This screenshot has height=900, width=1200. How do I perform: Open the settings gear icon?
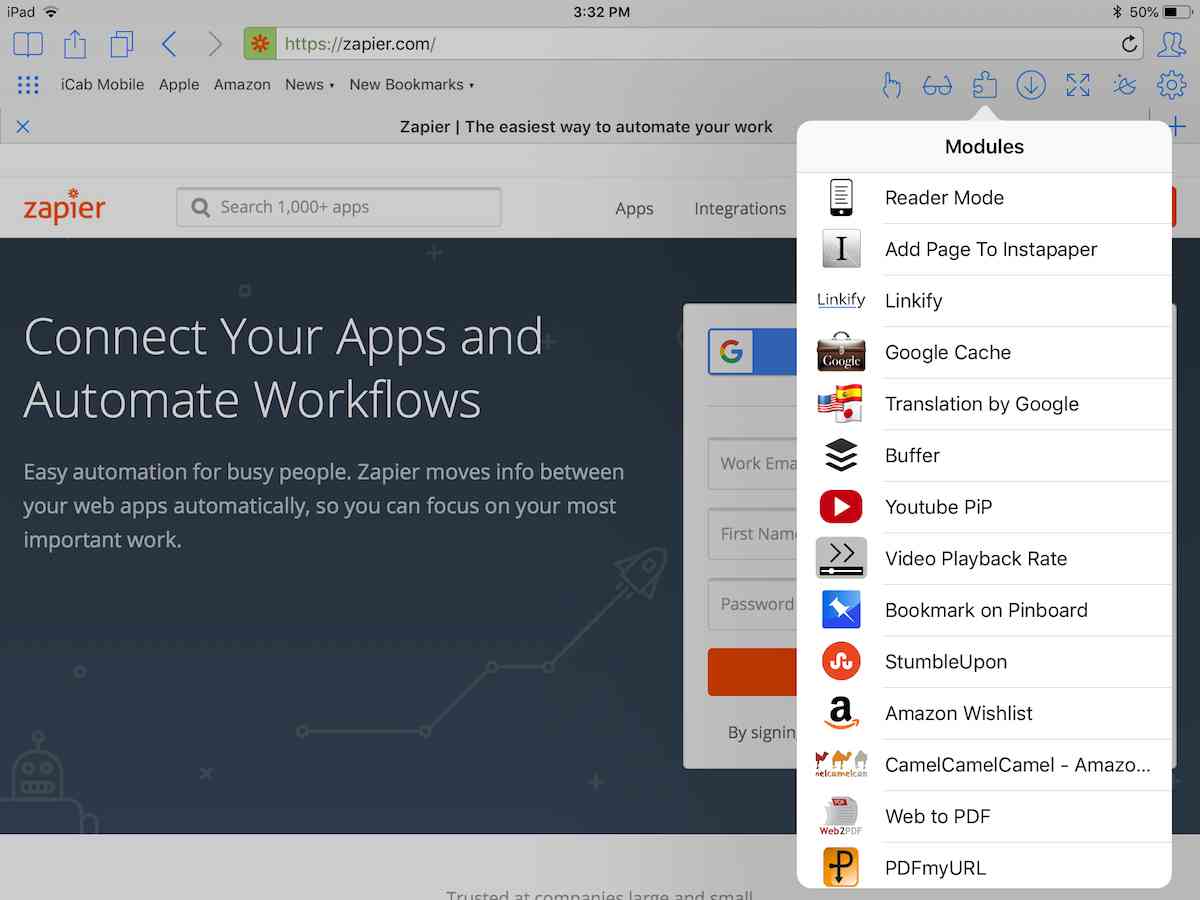[1171, 85]
